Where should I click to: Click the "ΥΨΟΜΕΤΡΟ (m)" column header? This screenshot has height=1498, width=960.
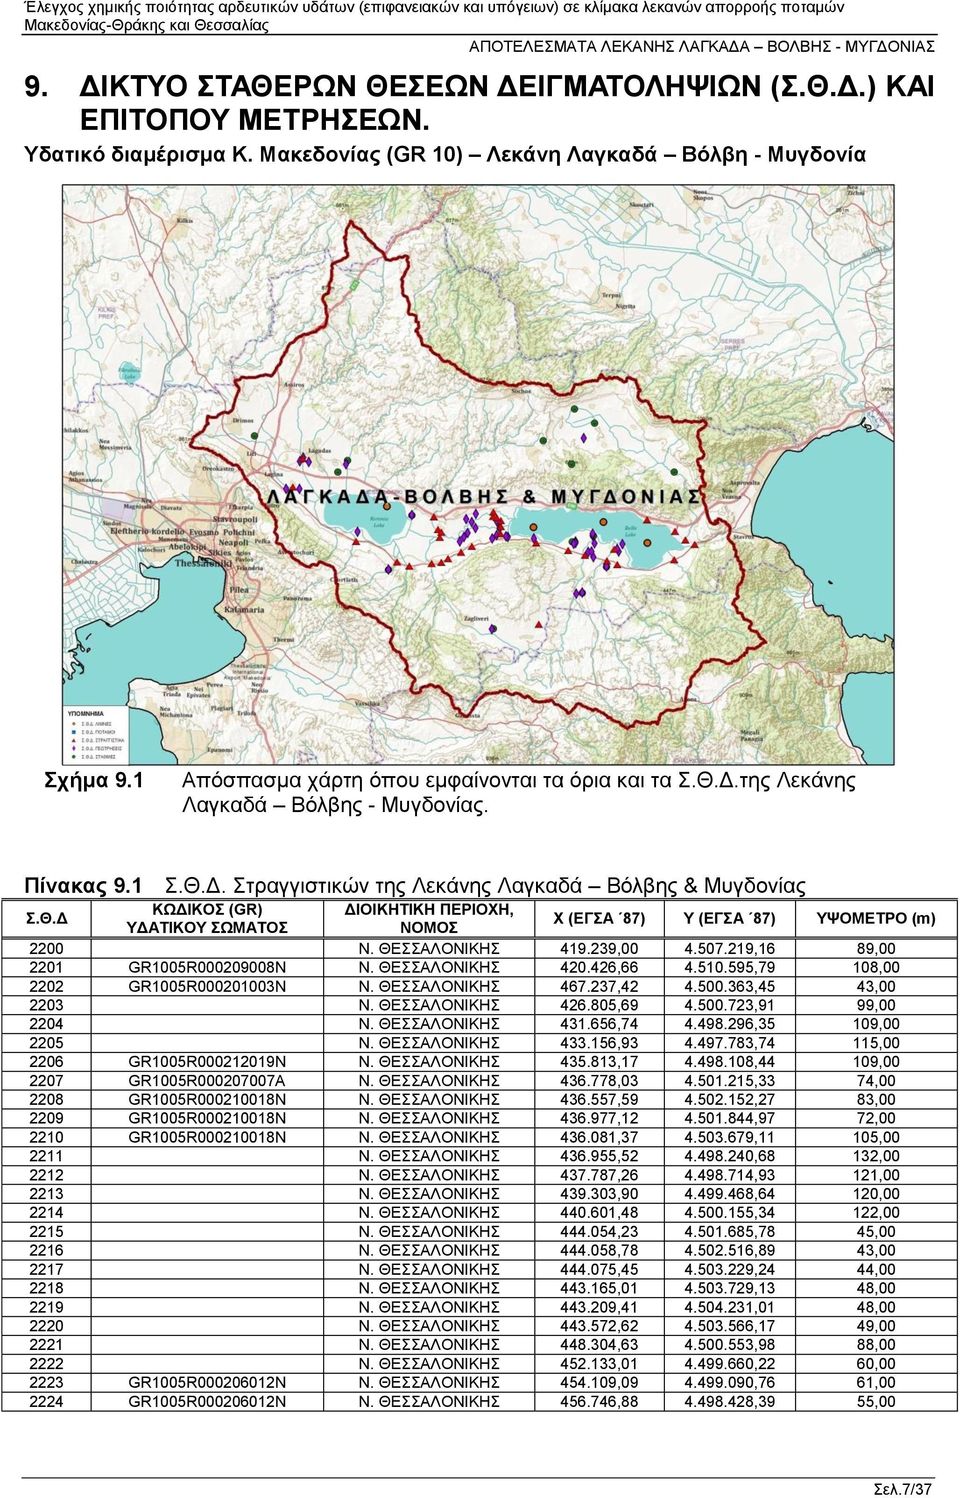pyautogui.click(x=876, y=918)
